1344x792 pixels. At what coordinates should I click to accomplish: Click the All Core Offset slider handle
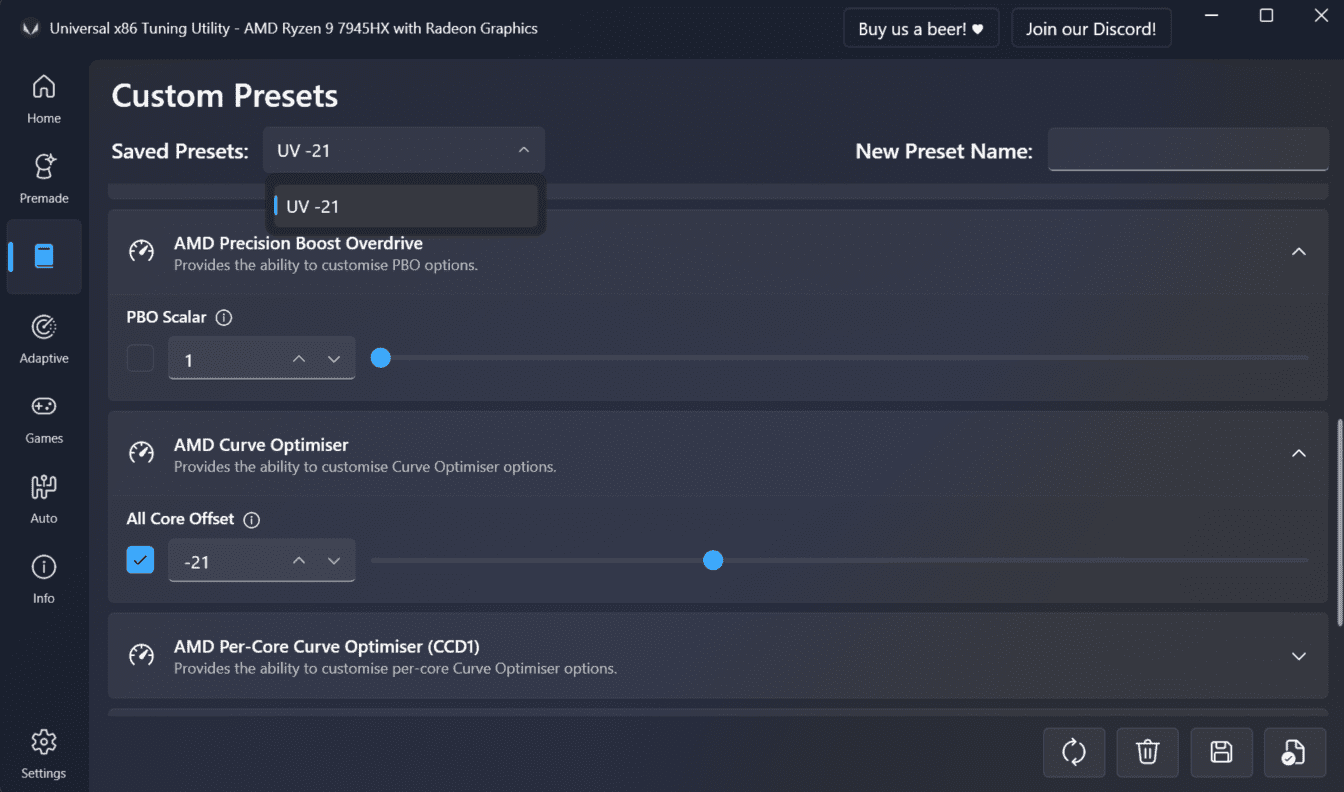713,560
